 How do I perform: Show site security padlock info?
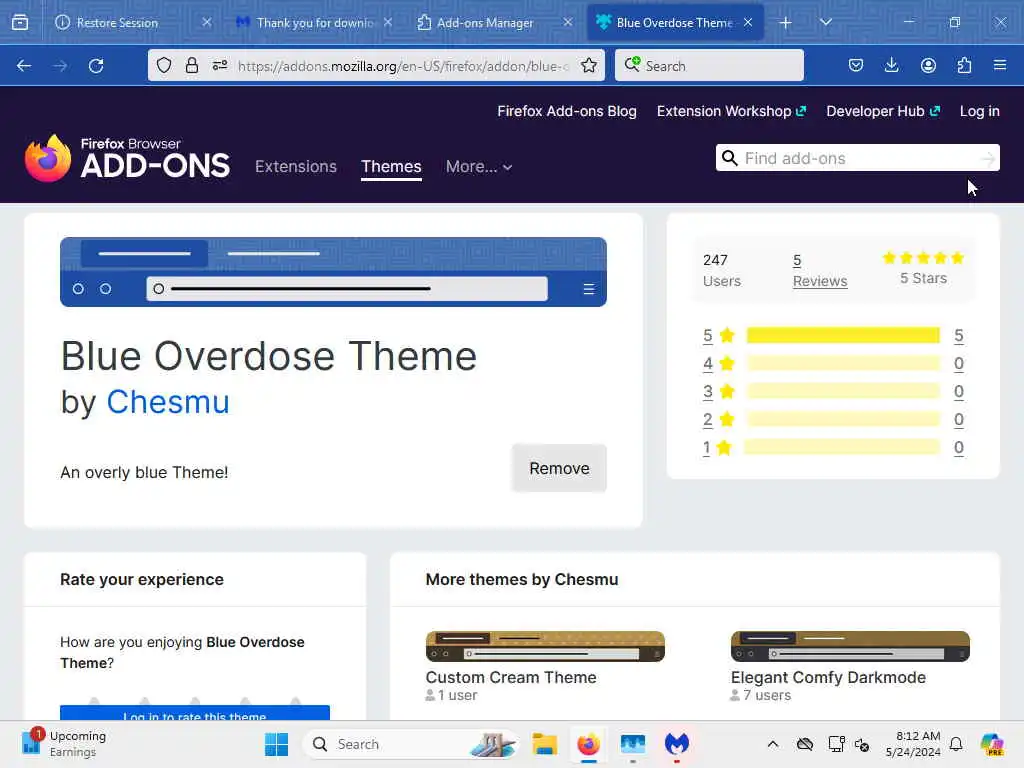[x=191, y=65]
